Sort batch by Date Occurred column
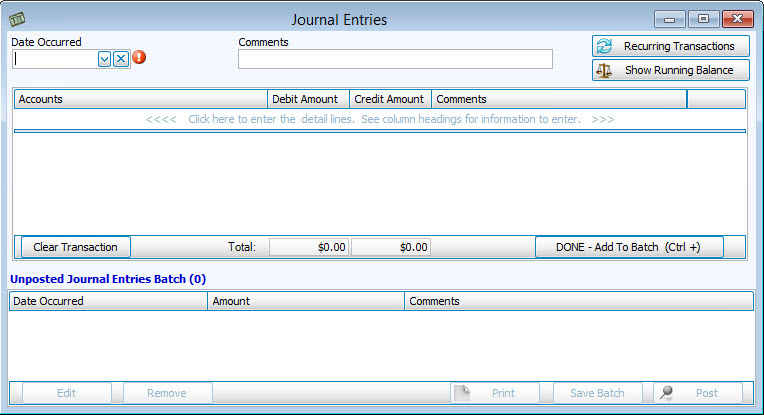The image size is (764, 415). [108, 301]
